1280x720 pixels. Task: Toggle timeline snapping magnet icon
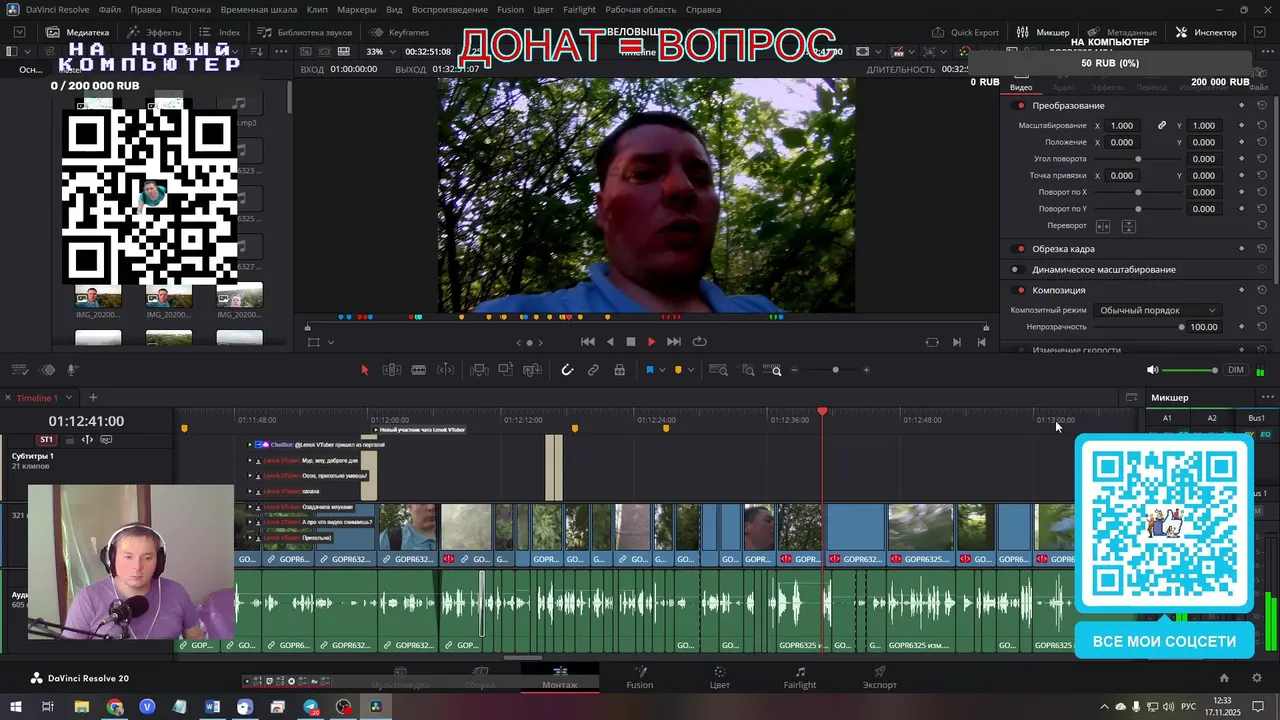pyautogui.click(x=567, y=370)
